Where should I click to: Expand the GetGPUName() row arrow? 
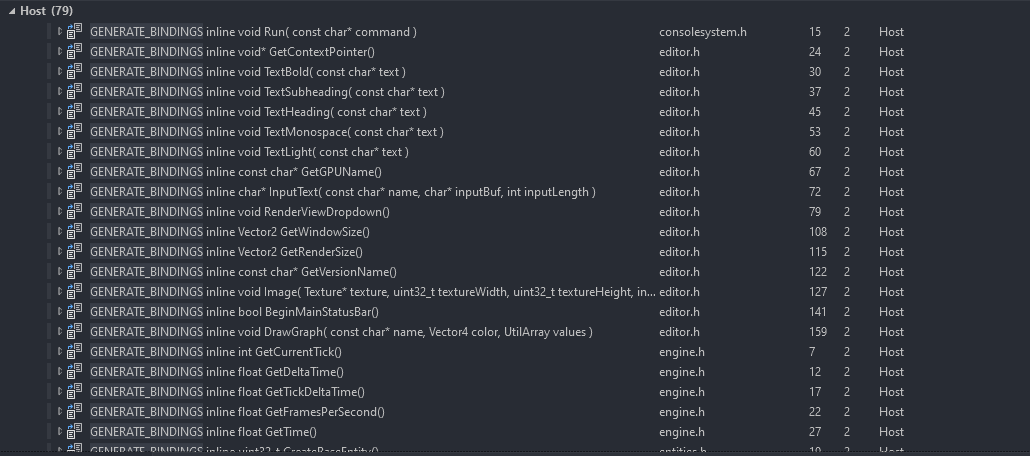coord(60,171)
